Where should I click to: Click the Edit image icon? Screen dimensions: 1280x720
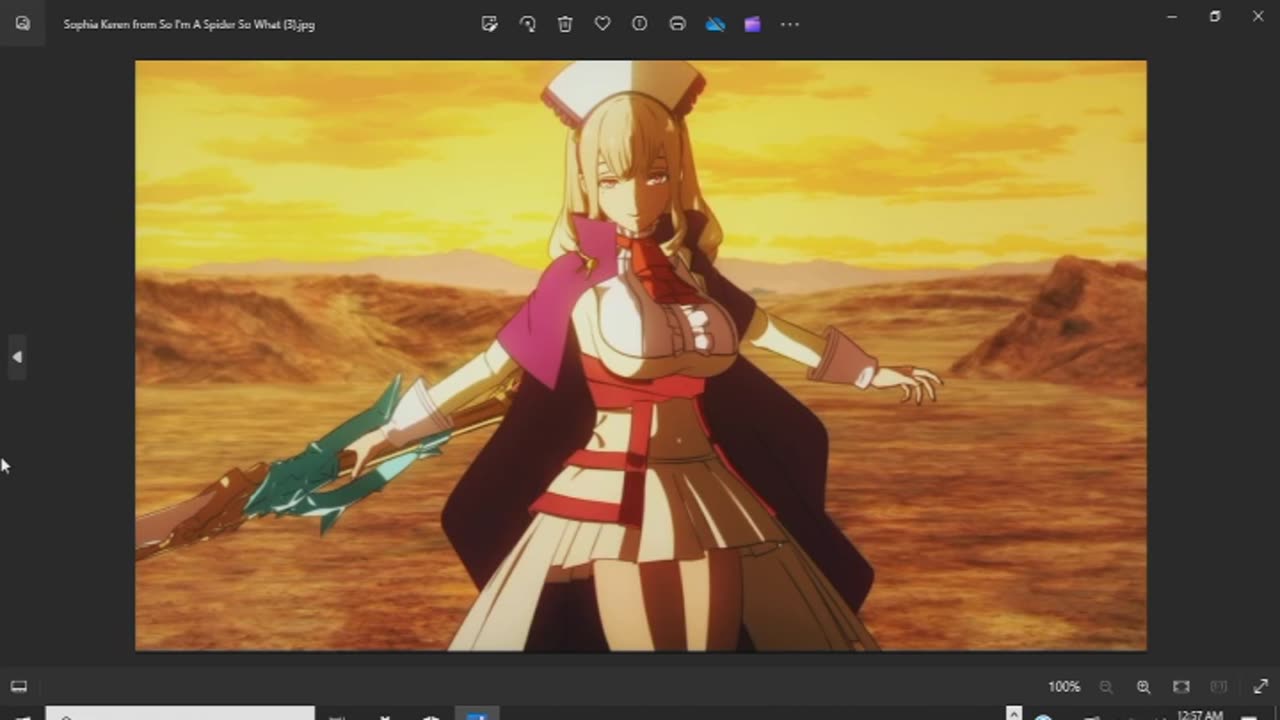489,23
